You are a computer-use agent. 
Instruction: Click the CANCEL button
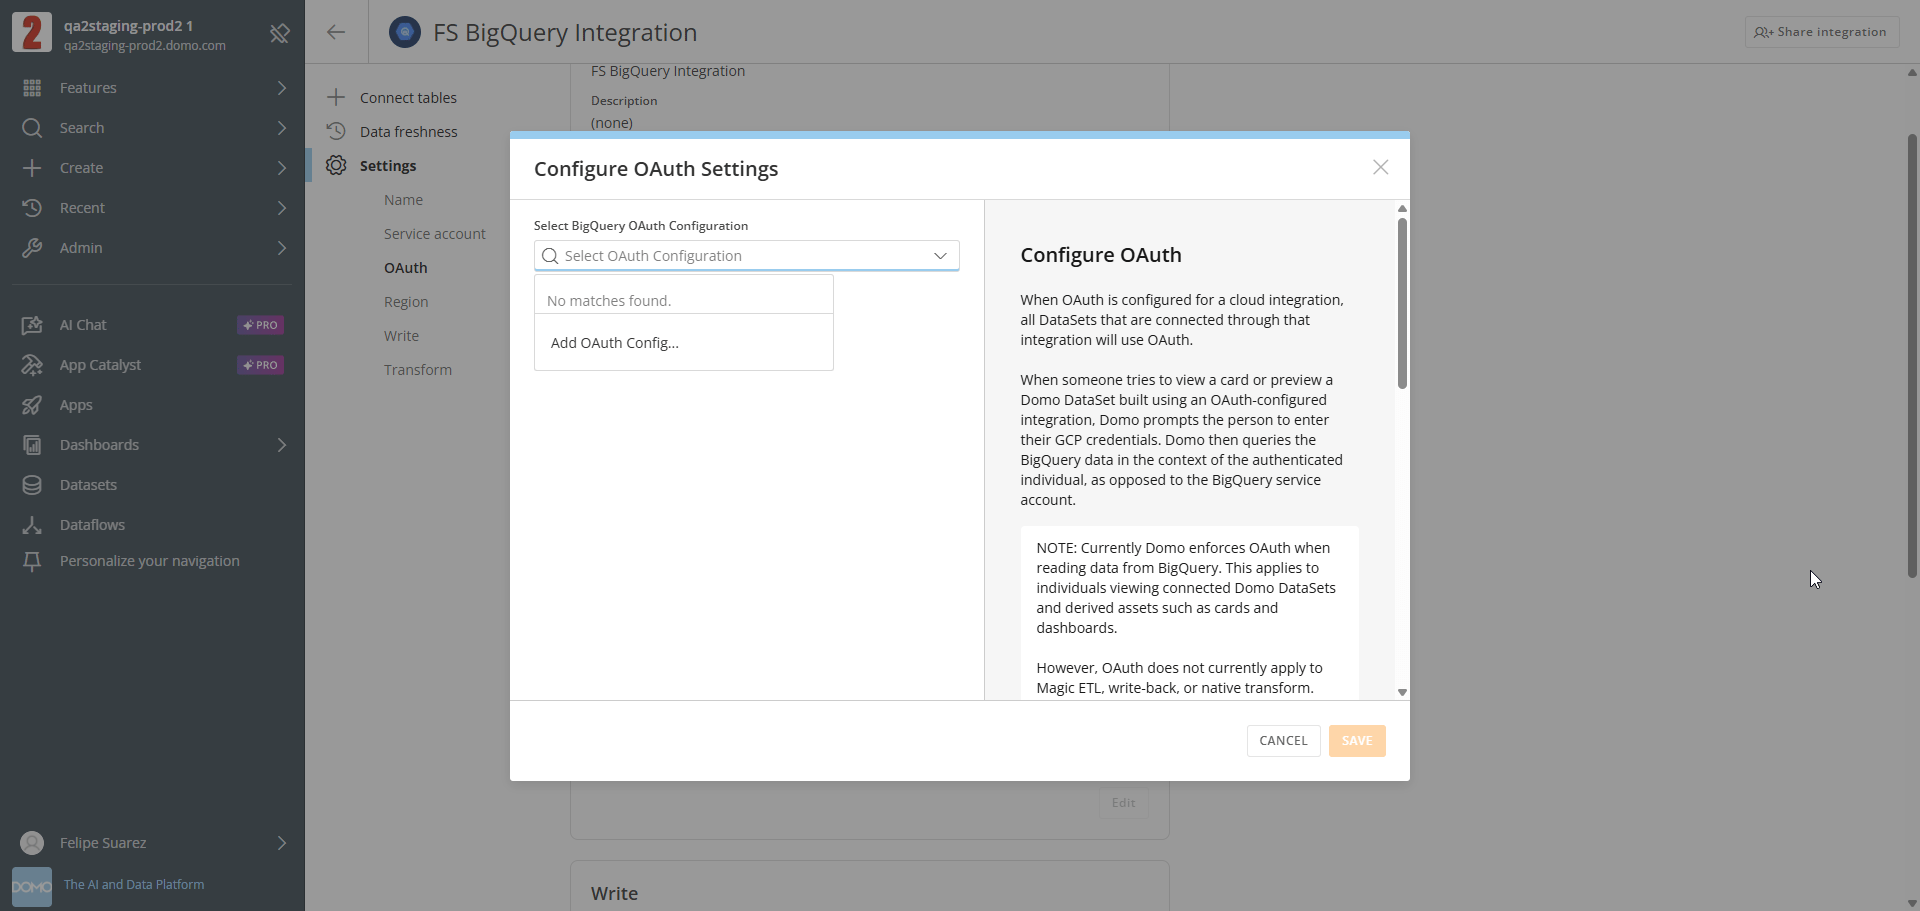(x=1283, y=741)
